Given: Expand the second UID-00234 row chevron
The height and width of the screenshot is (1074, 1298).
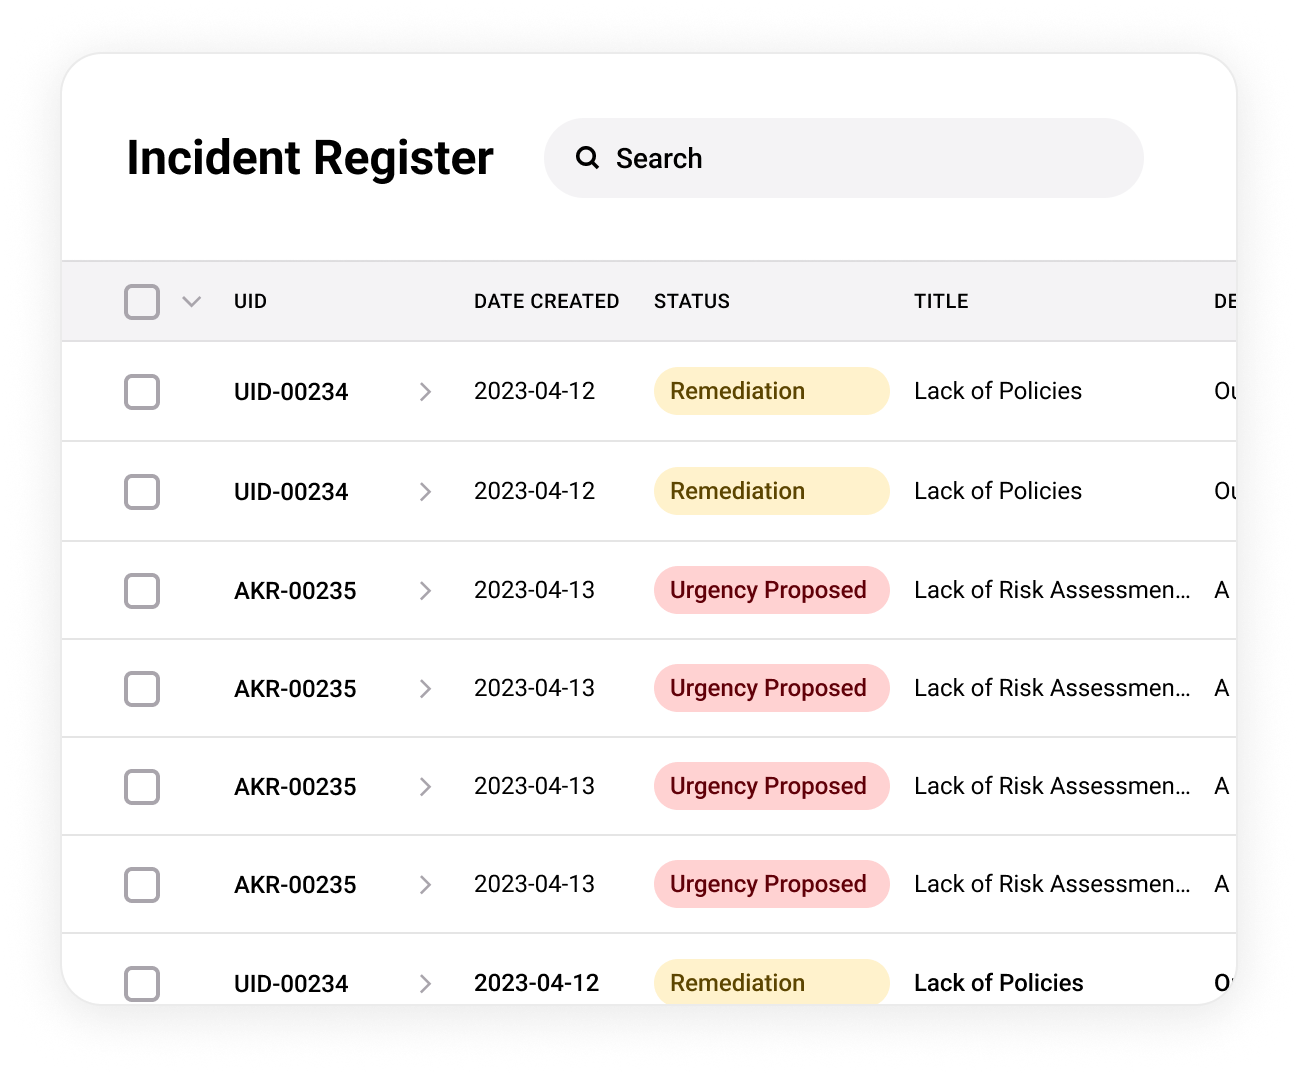Looking at the screenshot, I should tap(425, 492).
